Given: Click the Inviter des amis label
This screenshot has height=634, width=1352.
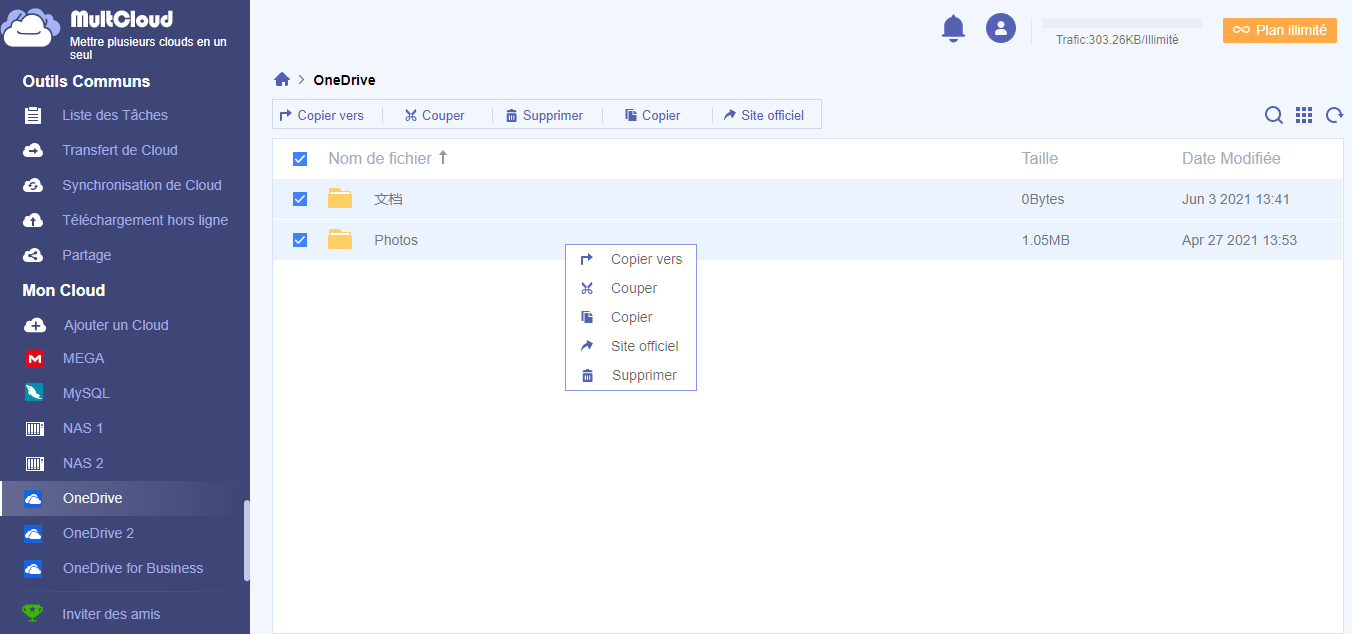Looking at the screenshot, I should (111, 614).
